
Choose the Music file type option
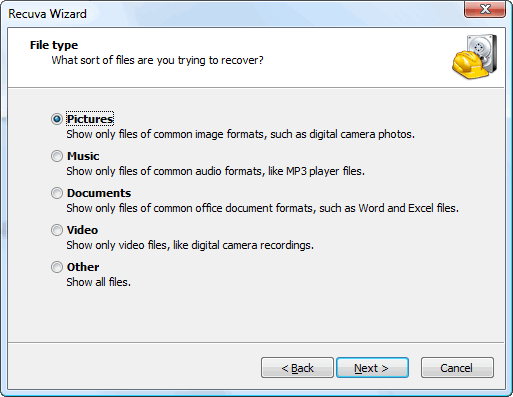point(57,156)
